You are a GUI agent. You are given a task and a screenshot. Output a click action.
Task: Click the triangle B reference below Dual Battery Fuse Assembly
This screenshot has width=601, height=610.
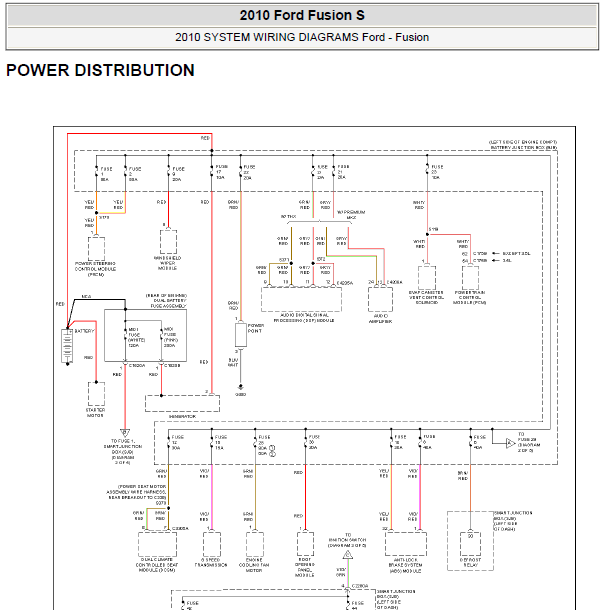tap(124, 433)
